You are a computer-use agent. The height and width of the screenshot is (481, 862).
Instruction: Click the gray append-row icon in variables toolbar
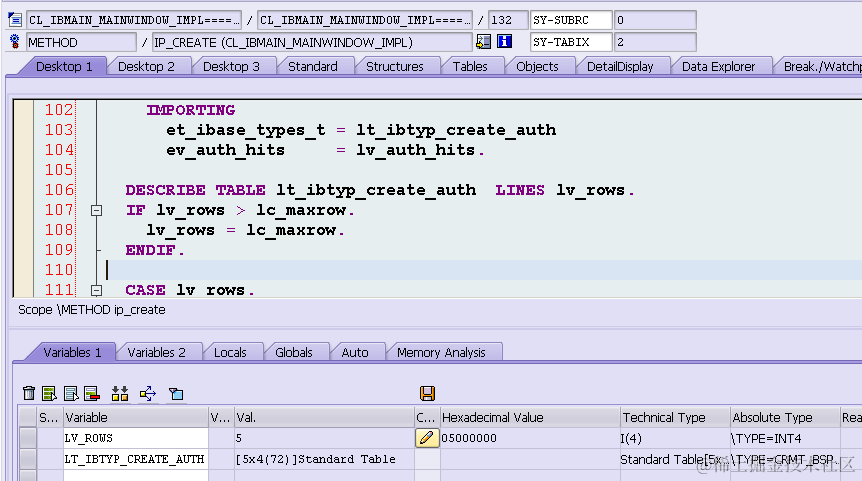pyautogui.click(x=71, y=393)
